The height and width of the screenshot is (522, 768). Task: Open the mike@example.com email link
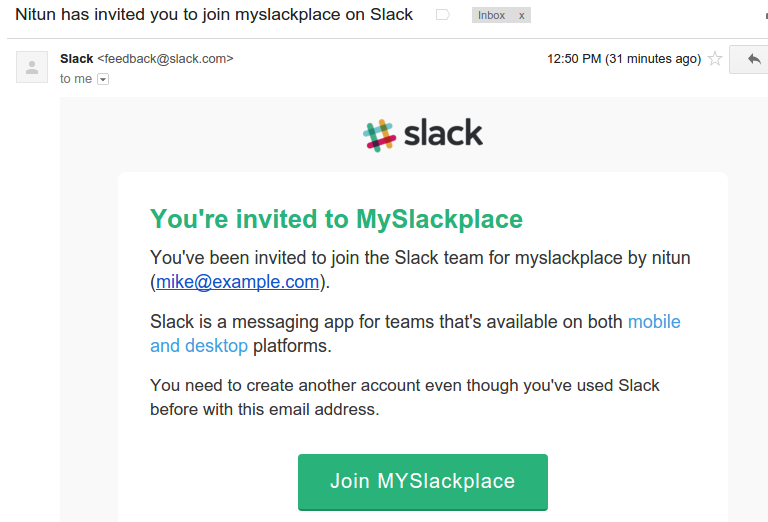point(237,282)
